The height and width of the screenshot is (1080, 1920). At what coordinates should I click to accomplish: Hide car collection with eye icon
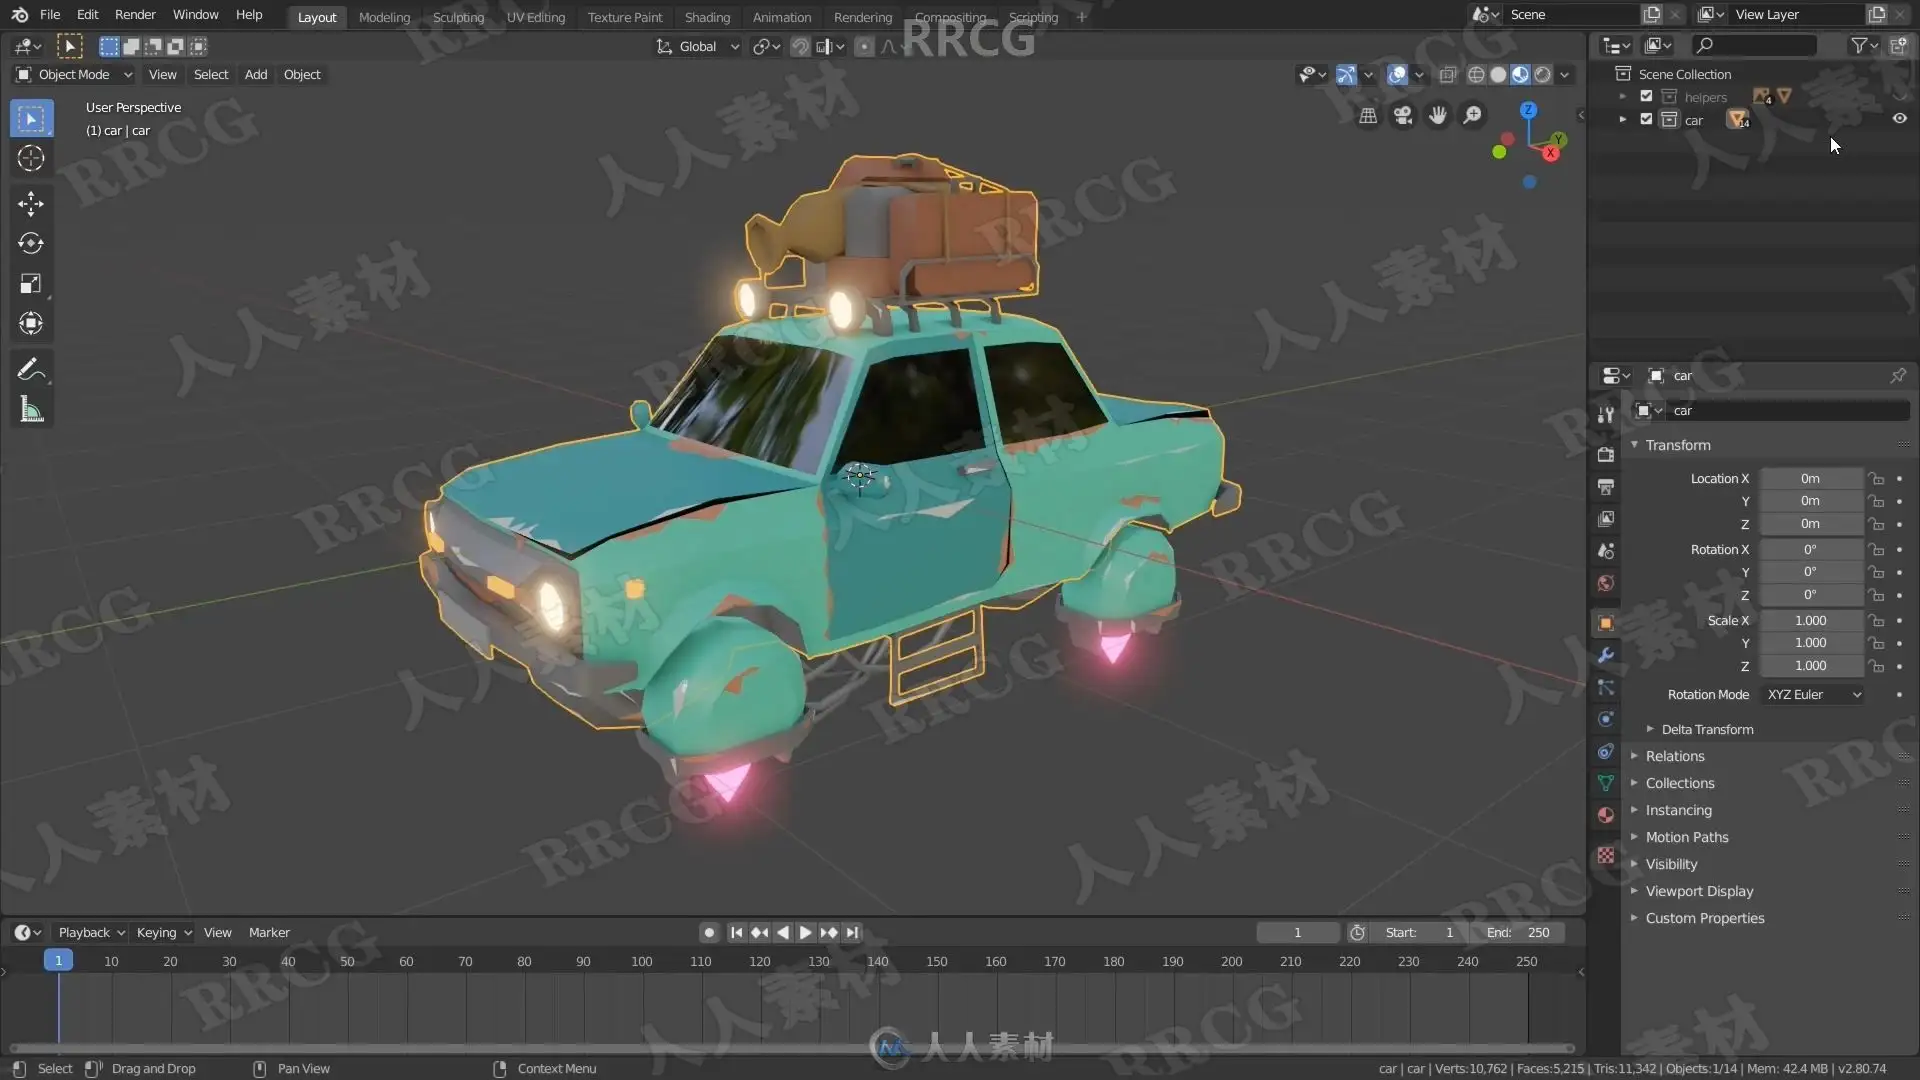click(x=1899, y=119)
